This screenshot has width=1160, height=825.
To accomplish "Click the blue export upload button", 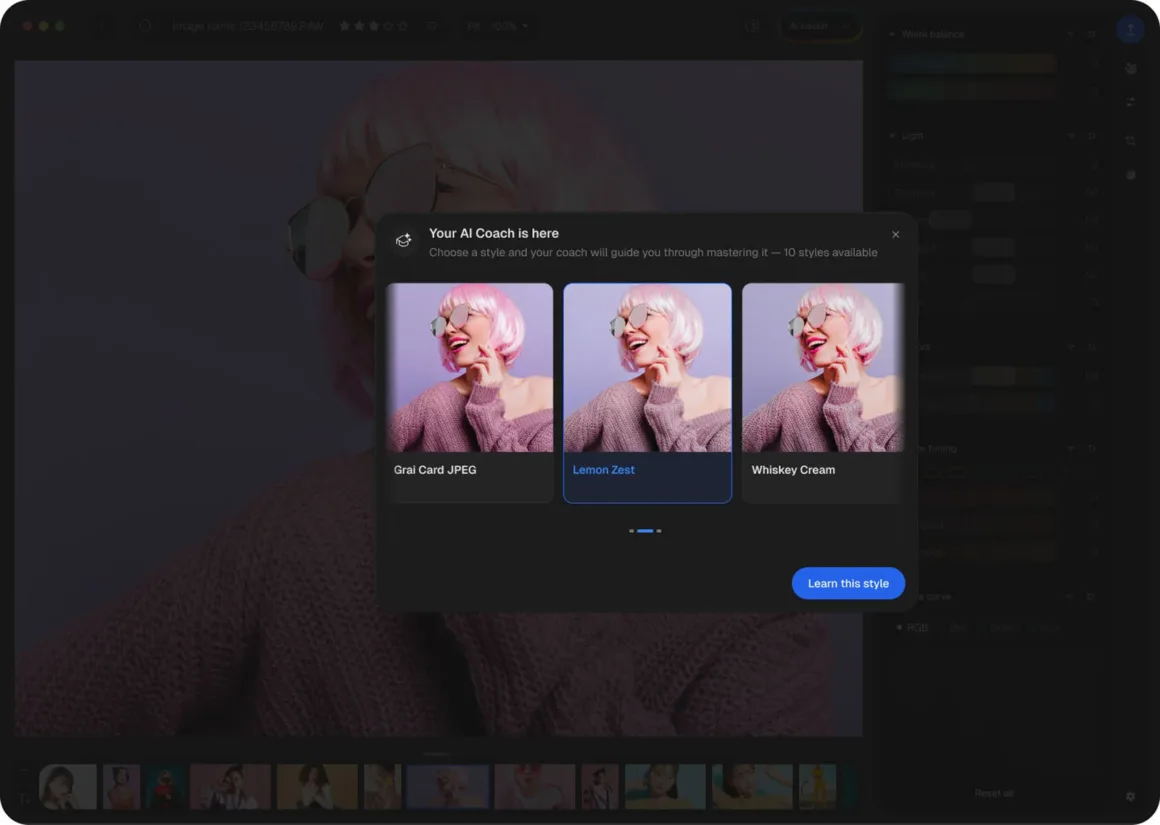I will click(1130, 29).
